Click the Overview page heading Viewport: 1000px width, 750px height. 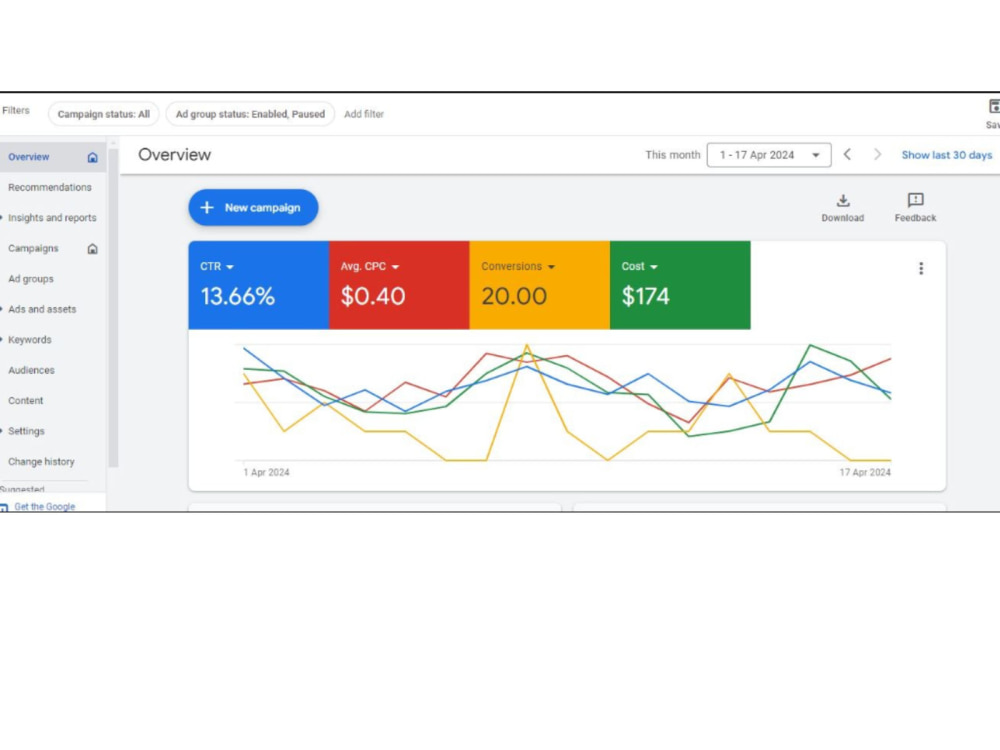click(x=174, y=155)
